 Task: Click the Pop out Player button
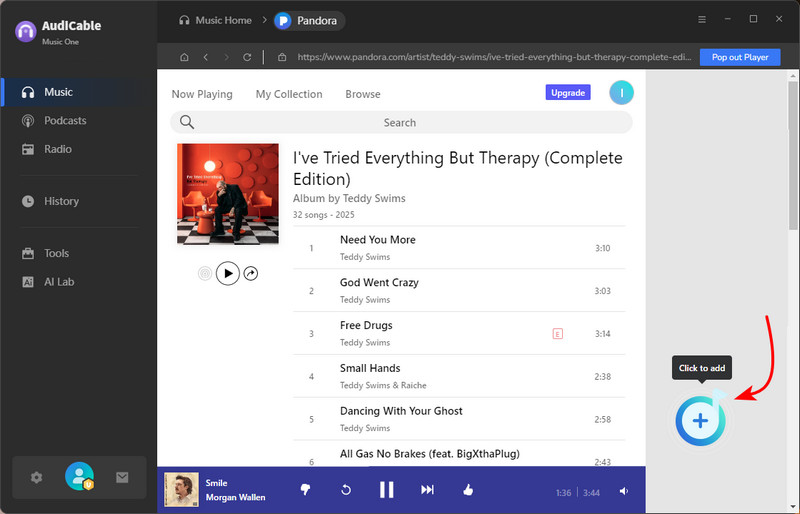pos(740,57)
